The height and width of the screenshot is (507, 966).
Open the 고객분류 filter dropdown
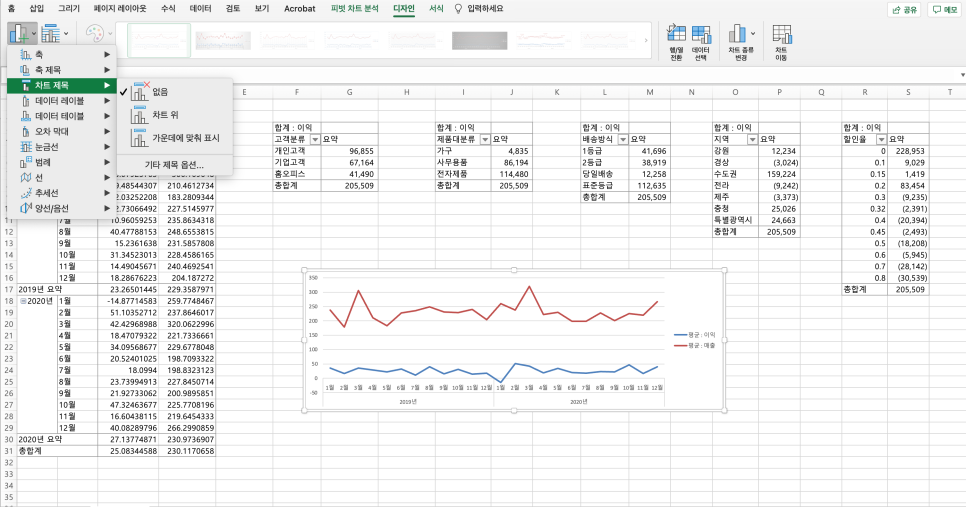(x=315, y=140)
